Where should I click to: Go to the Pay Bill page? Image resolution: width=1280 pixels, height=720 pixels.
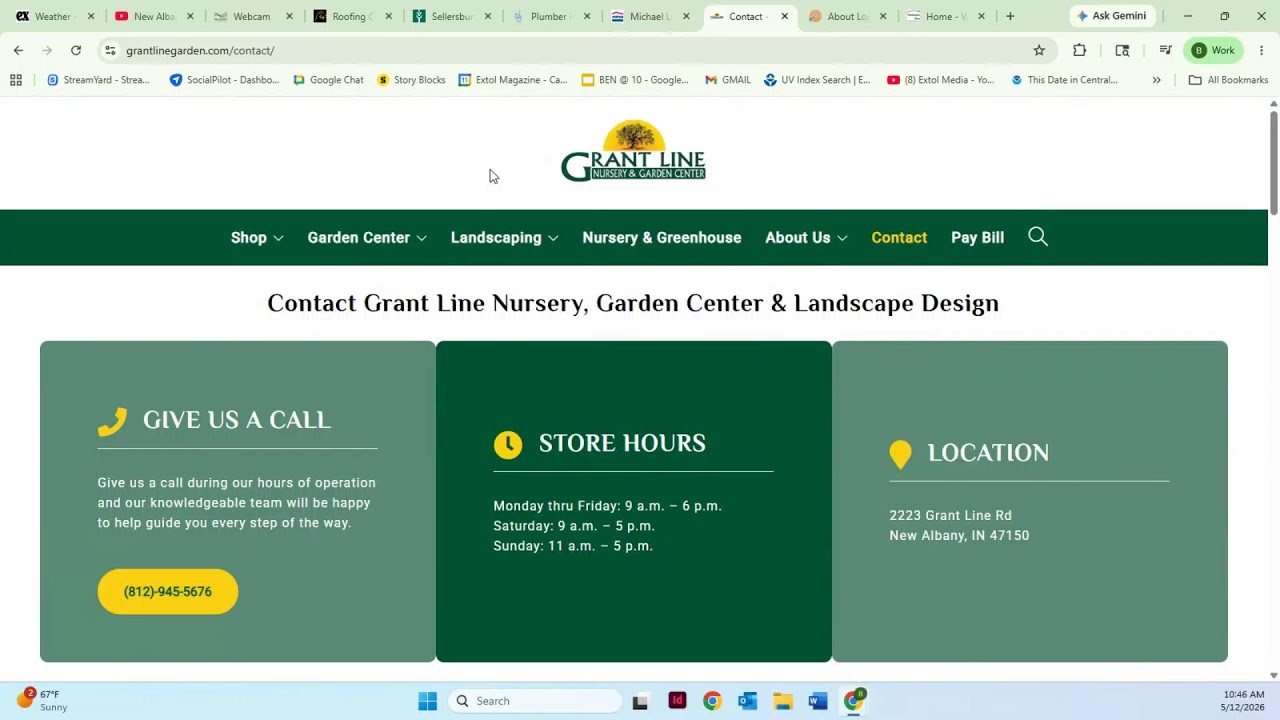point(977,238)
